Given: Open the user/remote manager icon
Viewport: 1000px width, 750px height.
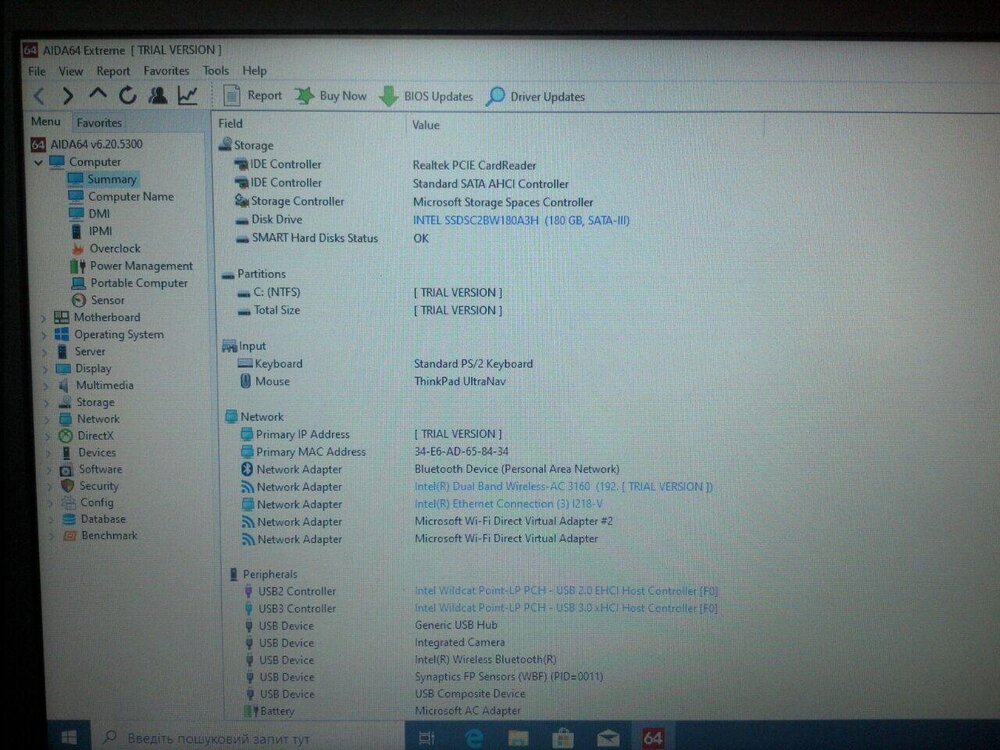Looking at the screenshot, I should click(157, 96).
